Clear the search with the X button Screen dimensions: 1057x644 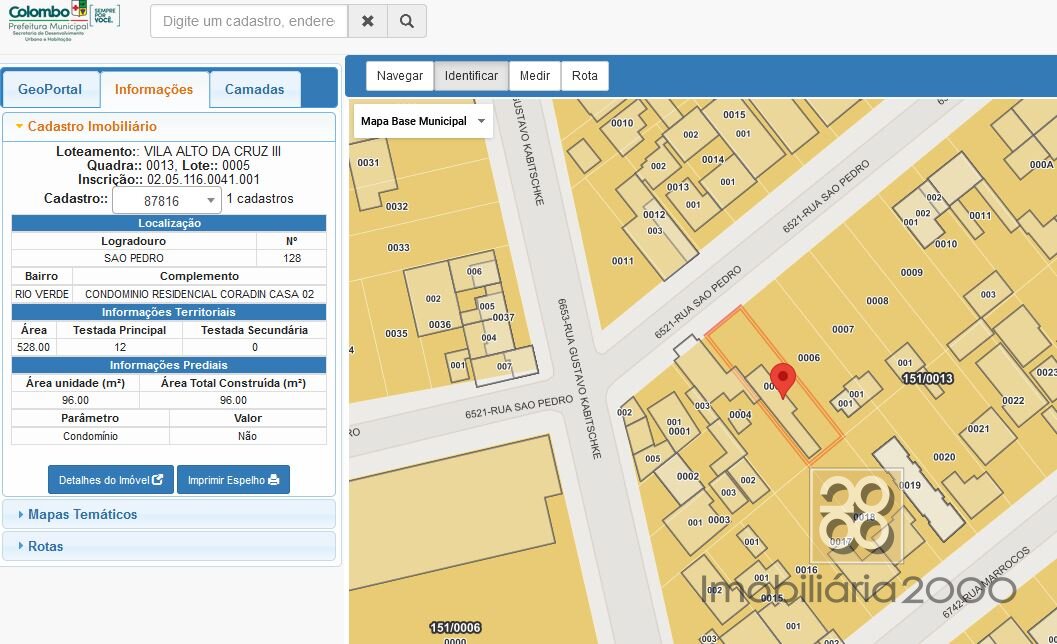click(368, 21)
